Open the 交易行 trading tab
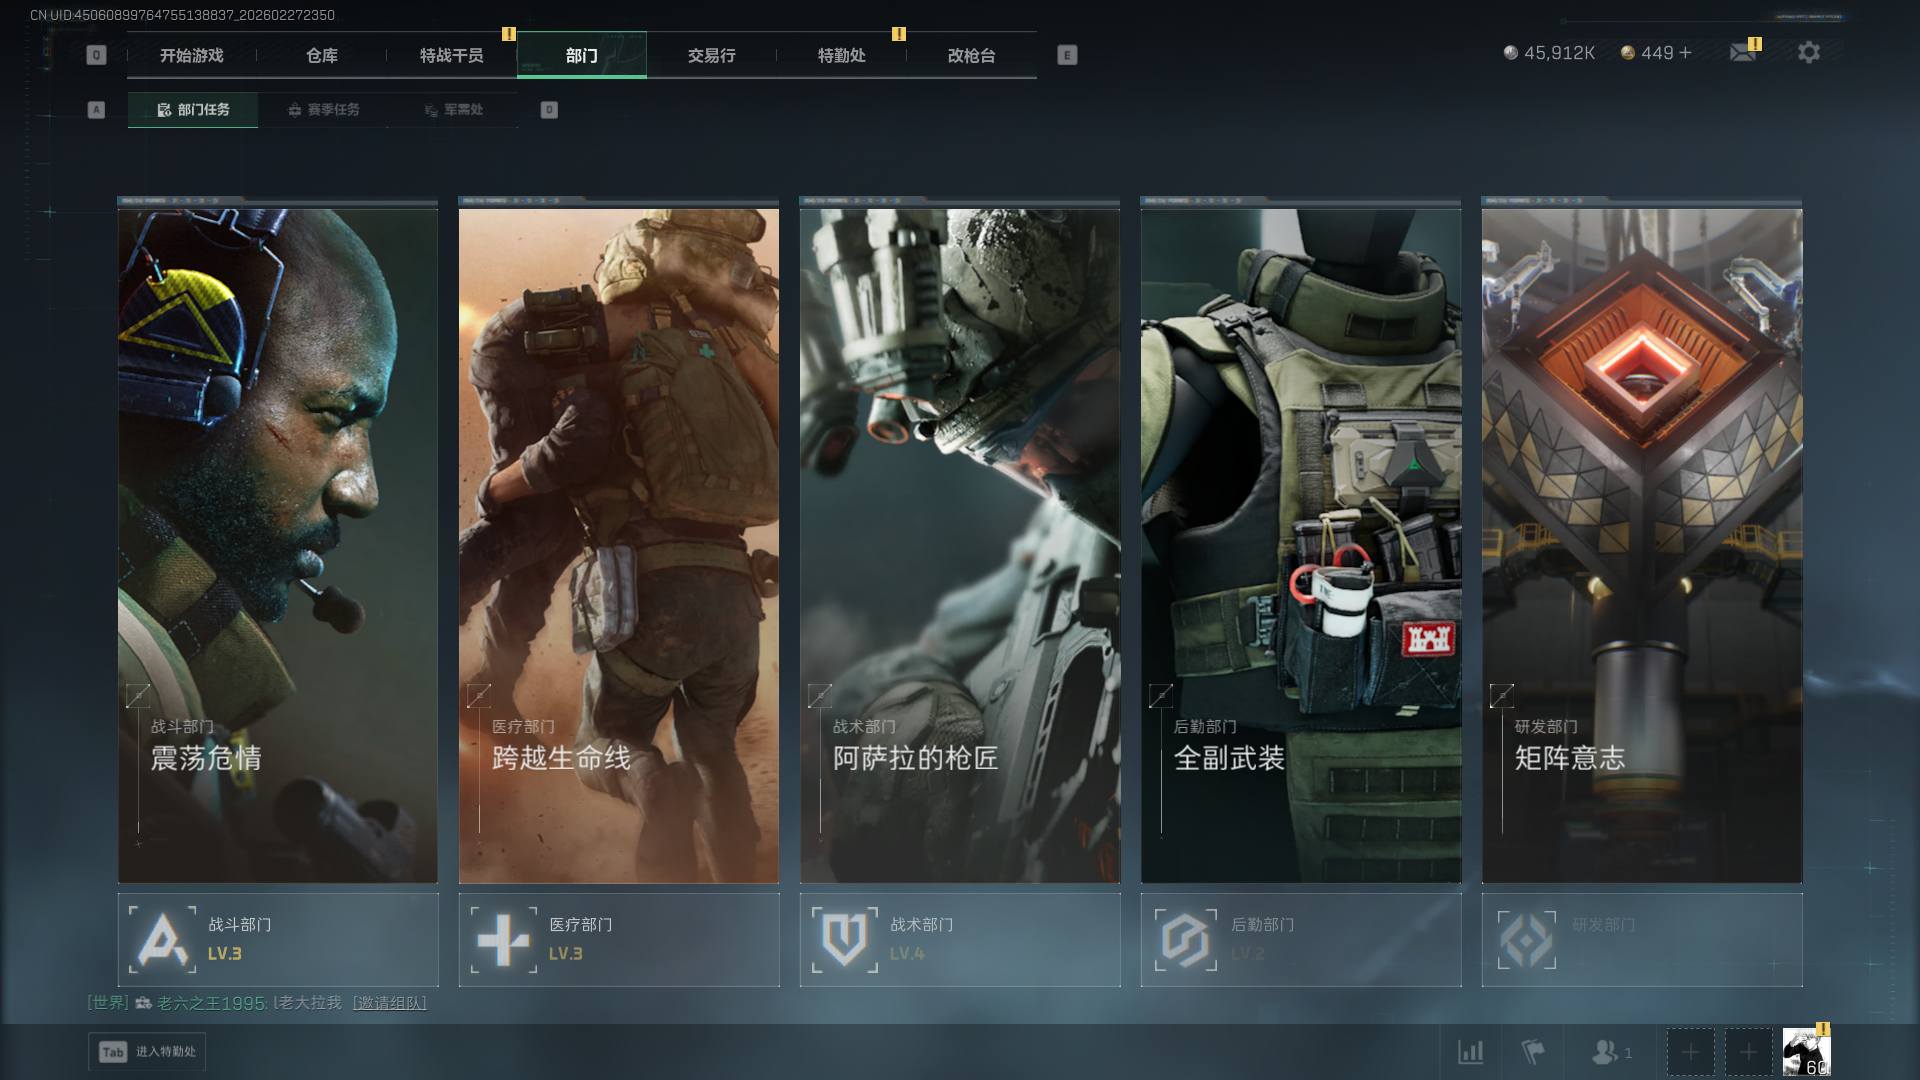The width and height of the screenshot is (1920, 1080). point(711,56)
